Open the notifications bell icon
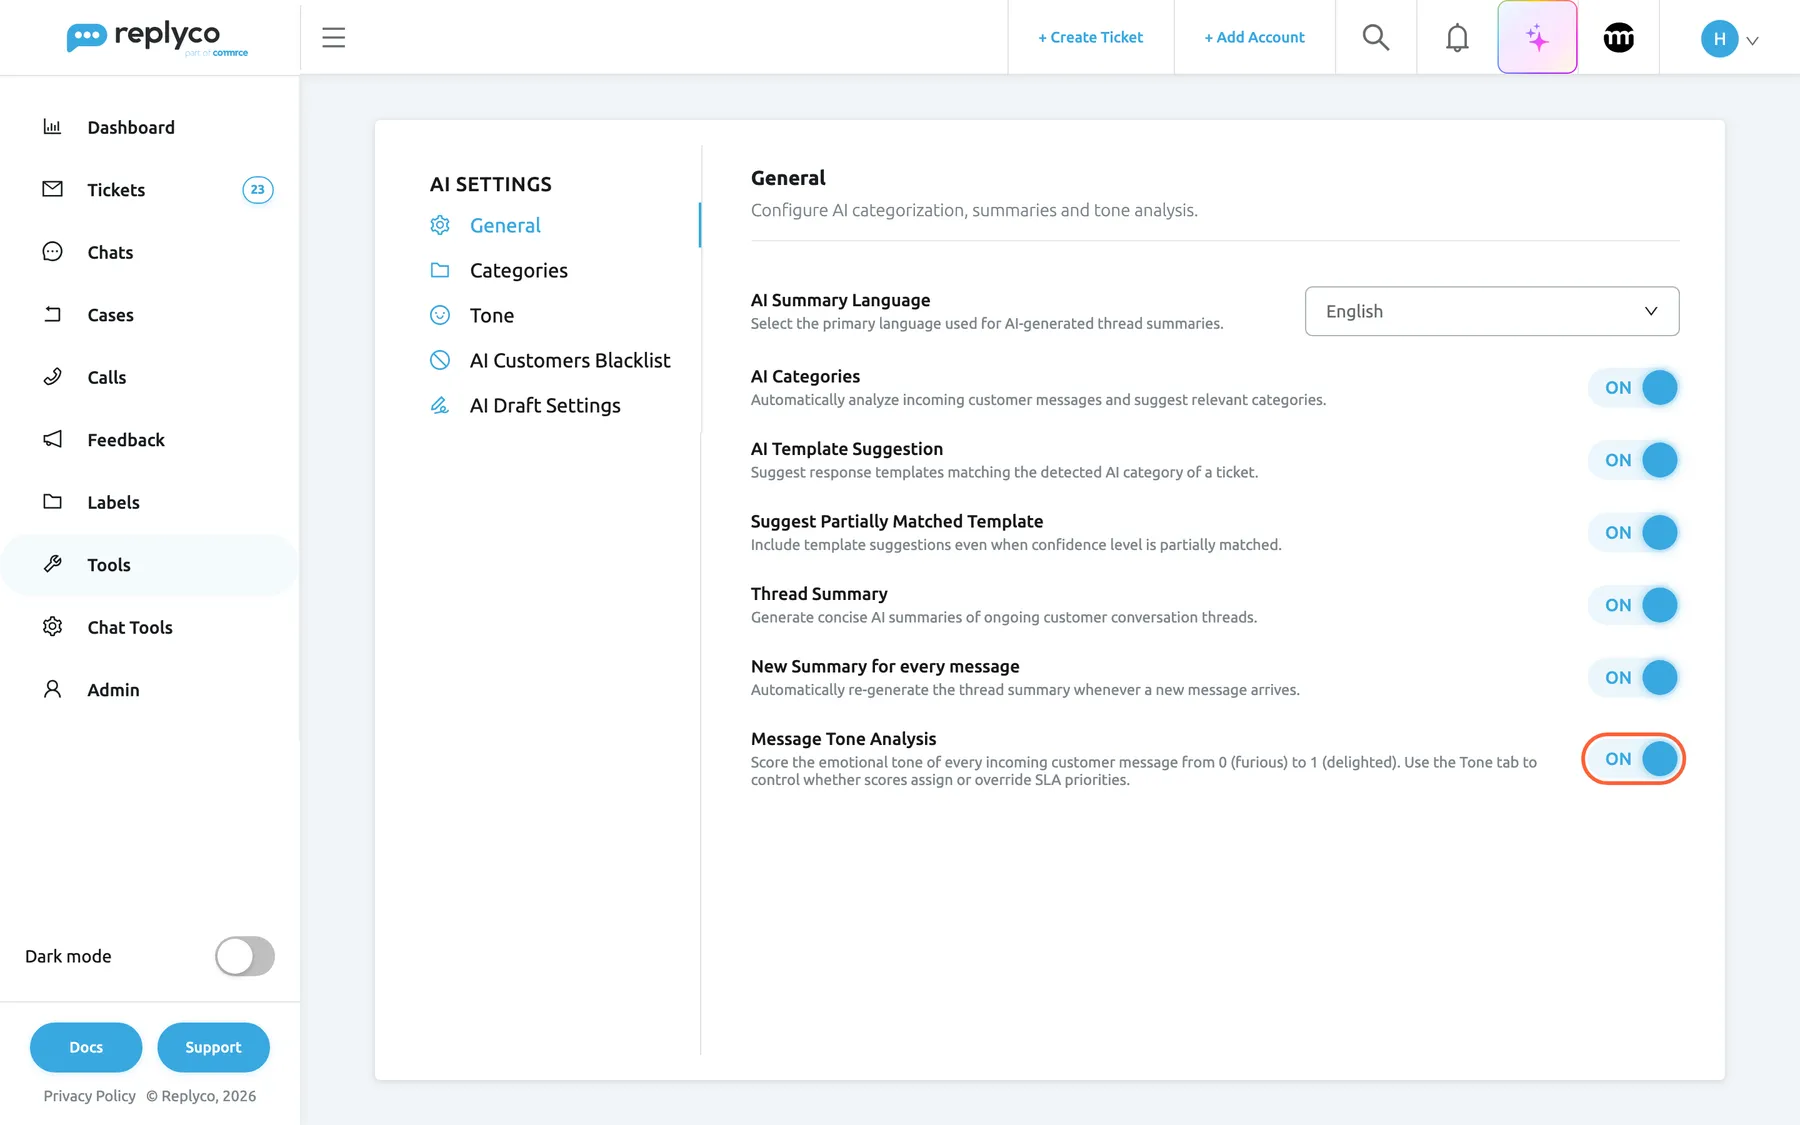1800x1125 pixels. pos(1457,38)
